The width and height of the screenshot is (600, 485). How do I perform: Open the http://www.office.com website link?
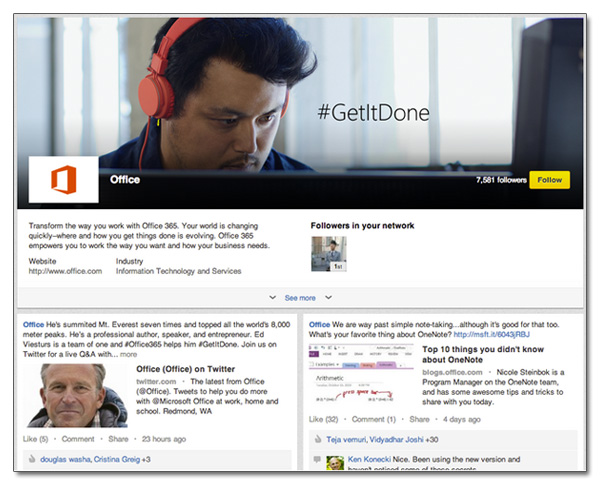tap(65, 271)
